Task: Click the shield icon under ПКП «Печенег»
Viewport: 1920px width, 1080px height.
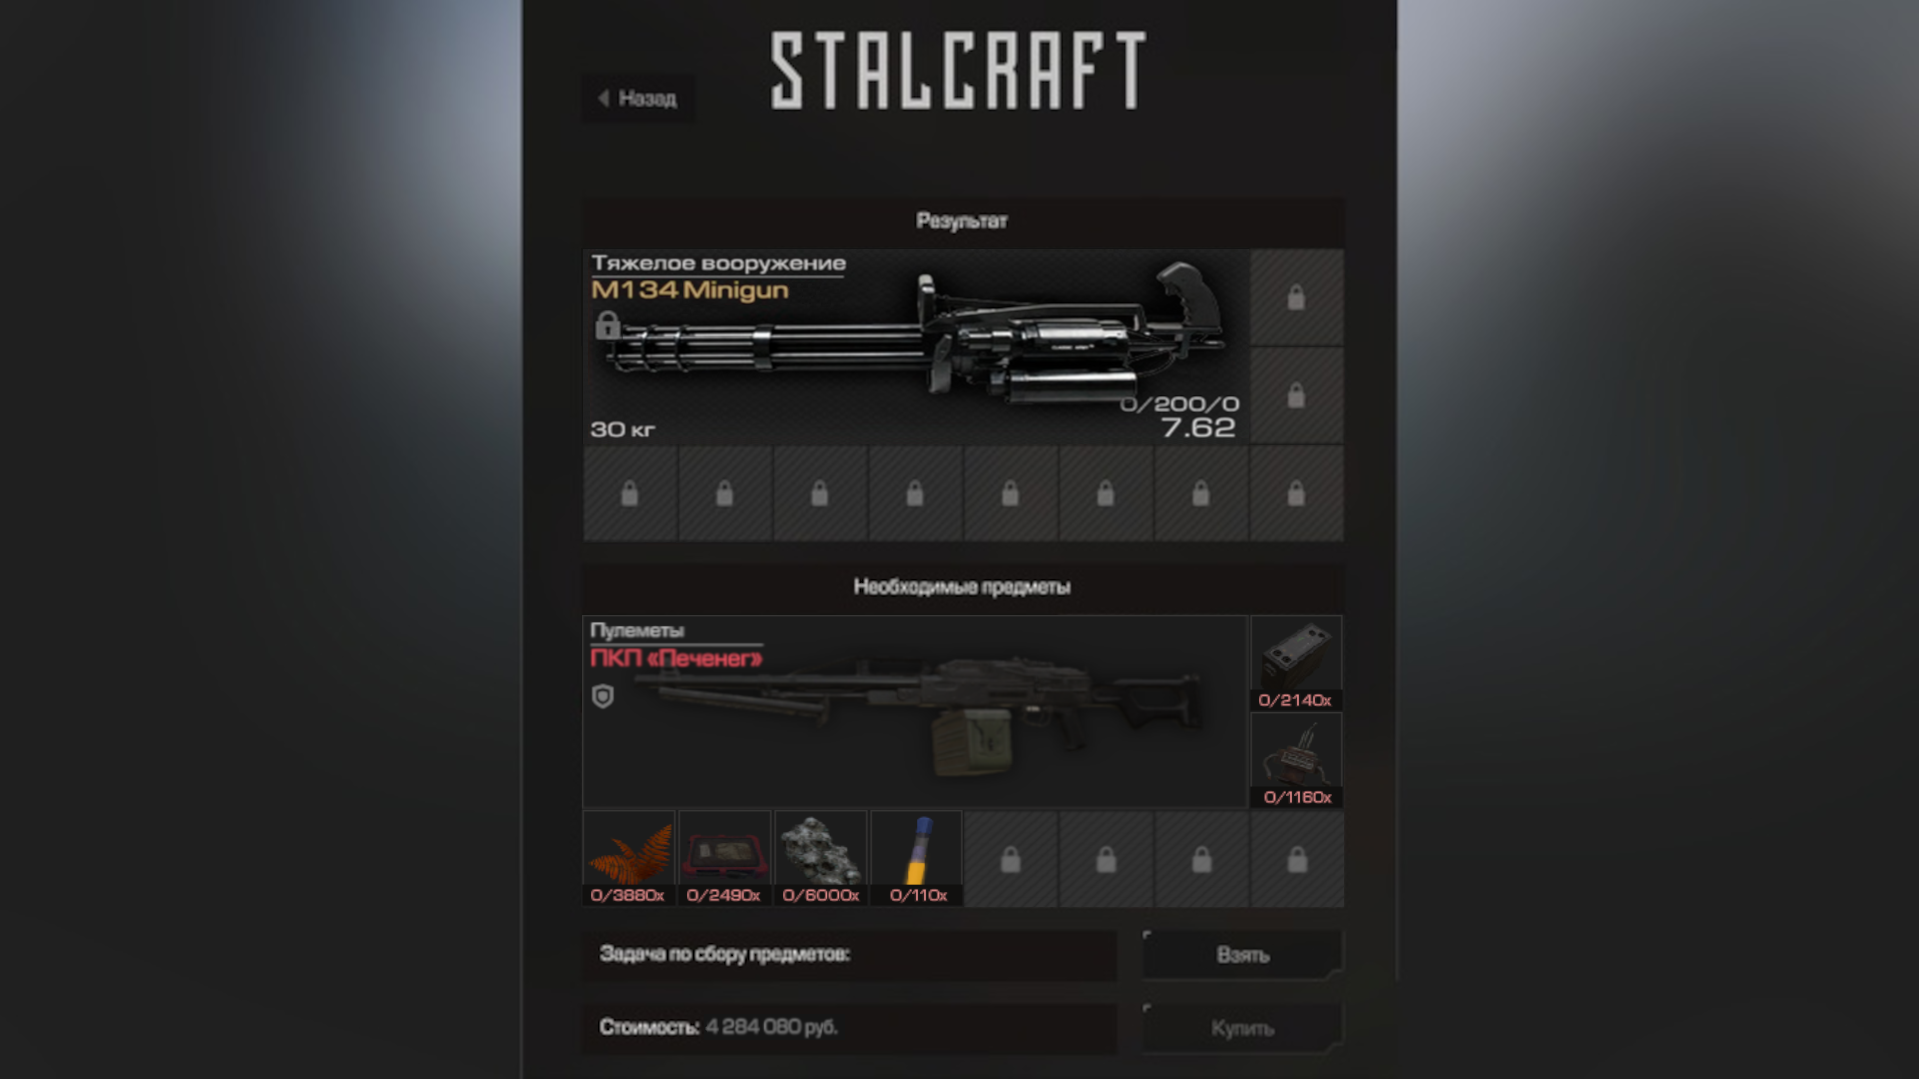Action: click(x=602, y=696)
